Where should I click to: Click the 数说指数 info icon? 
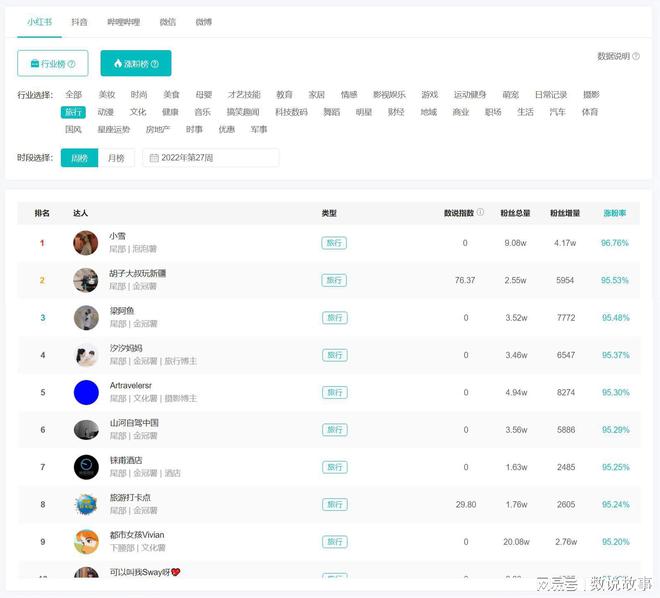[x=480, y=212]
